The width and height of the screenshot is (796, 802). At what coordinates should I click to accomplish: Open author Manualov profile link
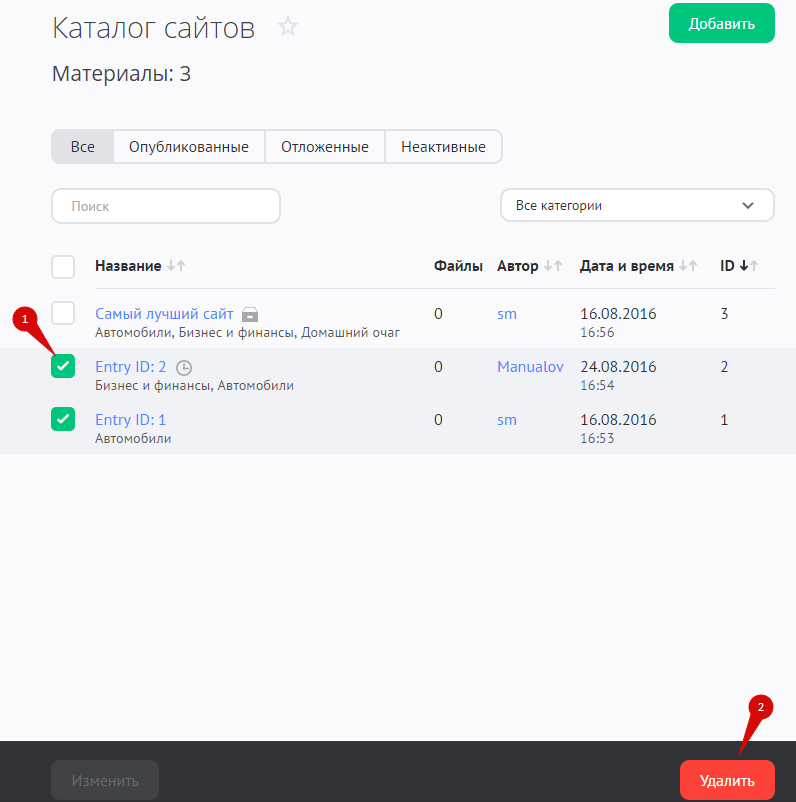[x=530, y=367]
